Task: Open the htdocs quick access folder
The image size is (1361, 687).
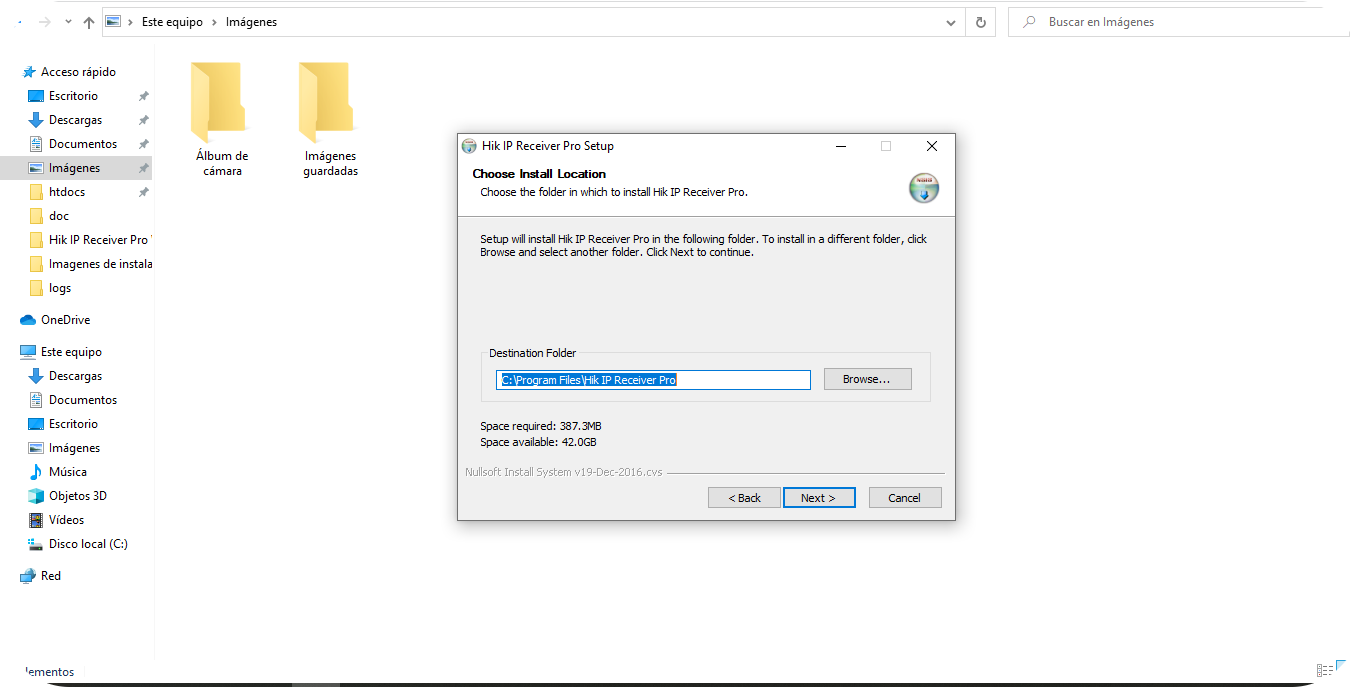Action: pyautogui.click(x=67, y=192)
